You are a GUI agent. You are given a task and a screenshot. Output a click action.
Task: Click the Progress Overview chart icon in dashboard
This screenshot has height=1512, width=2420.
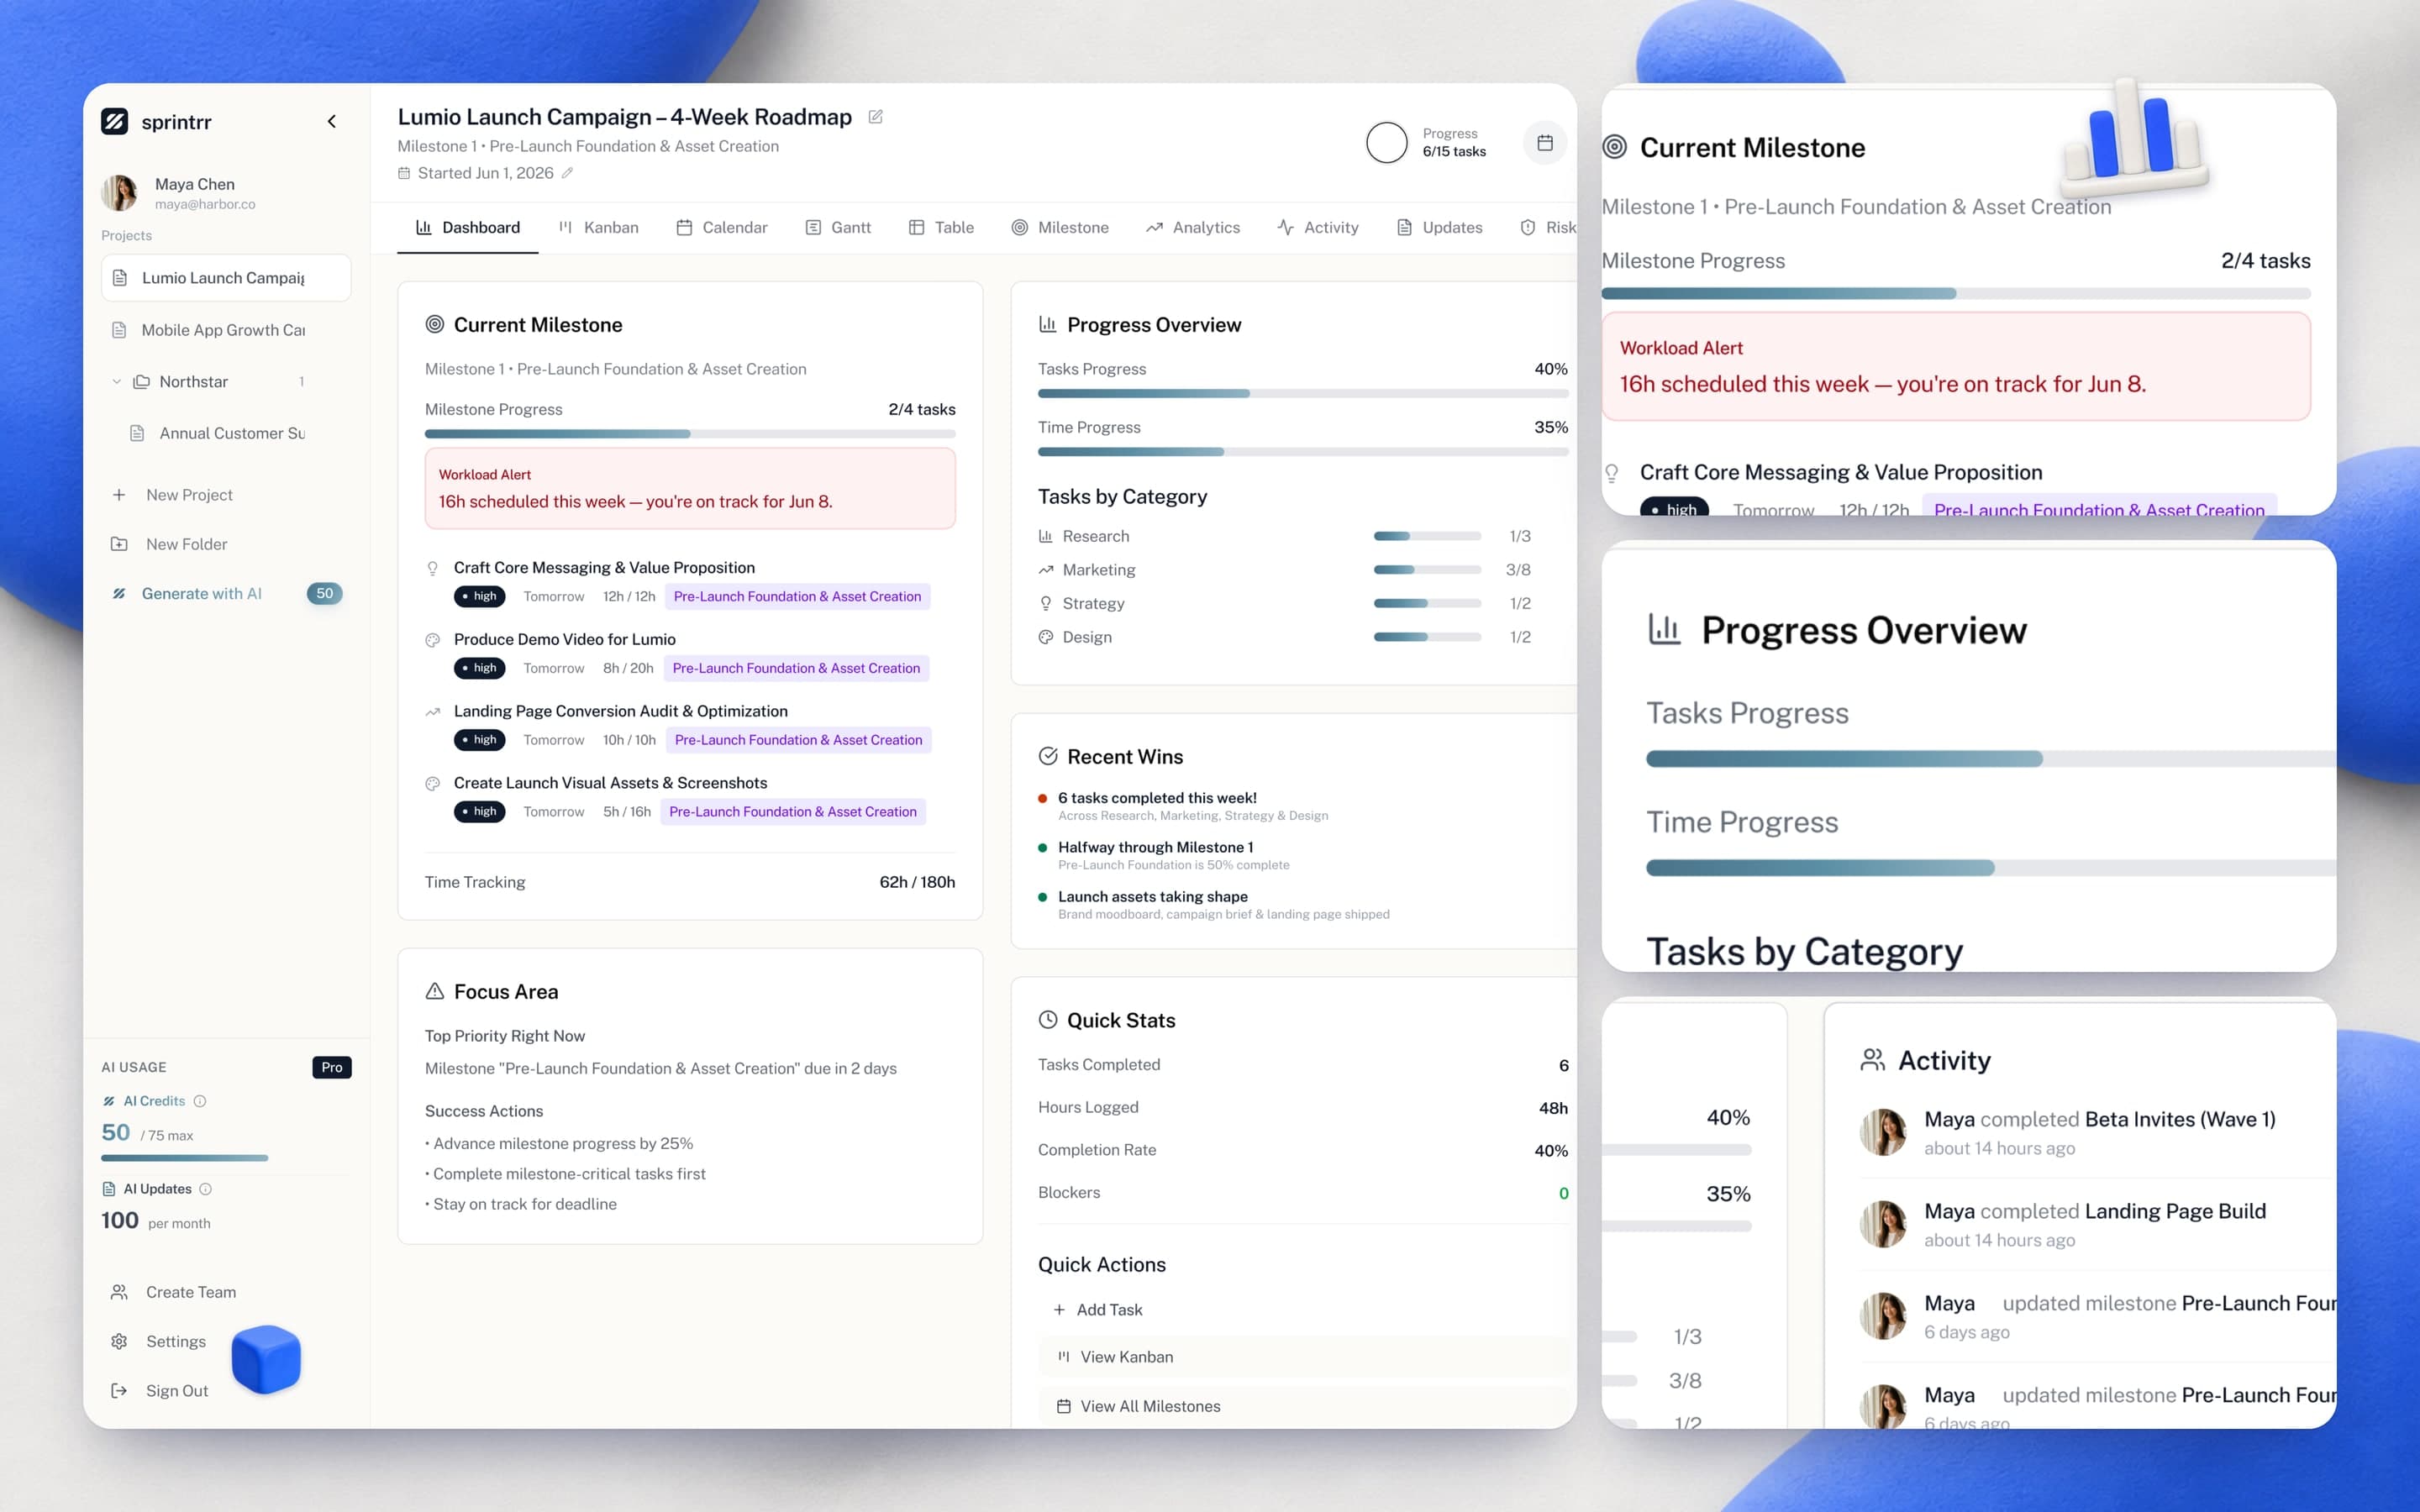click(1048, 324)
